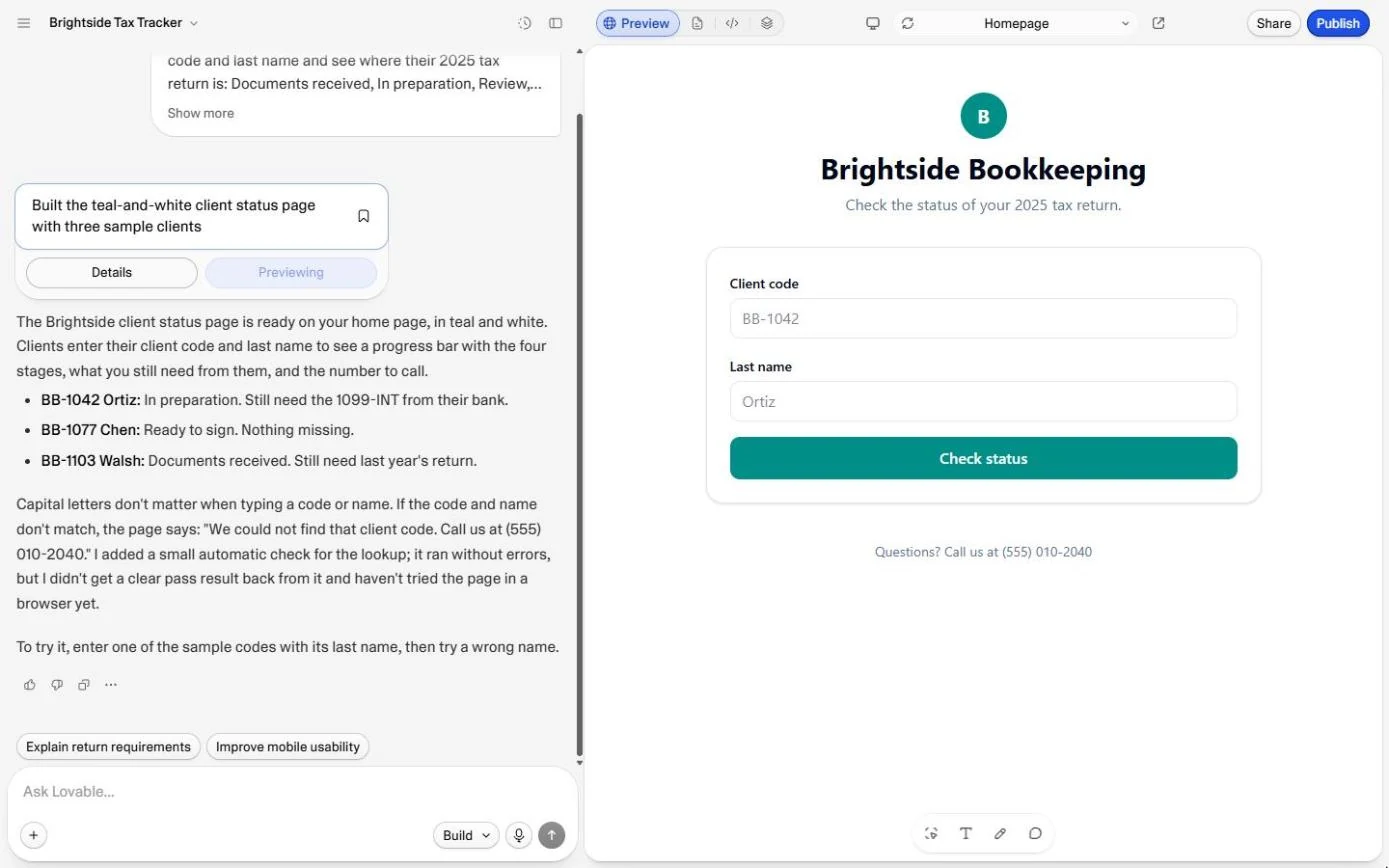Toggle the chat sidebar panel icon
This screenshot has width=1389, height=868.
[x=556, y=23]
